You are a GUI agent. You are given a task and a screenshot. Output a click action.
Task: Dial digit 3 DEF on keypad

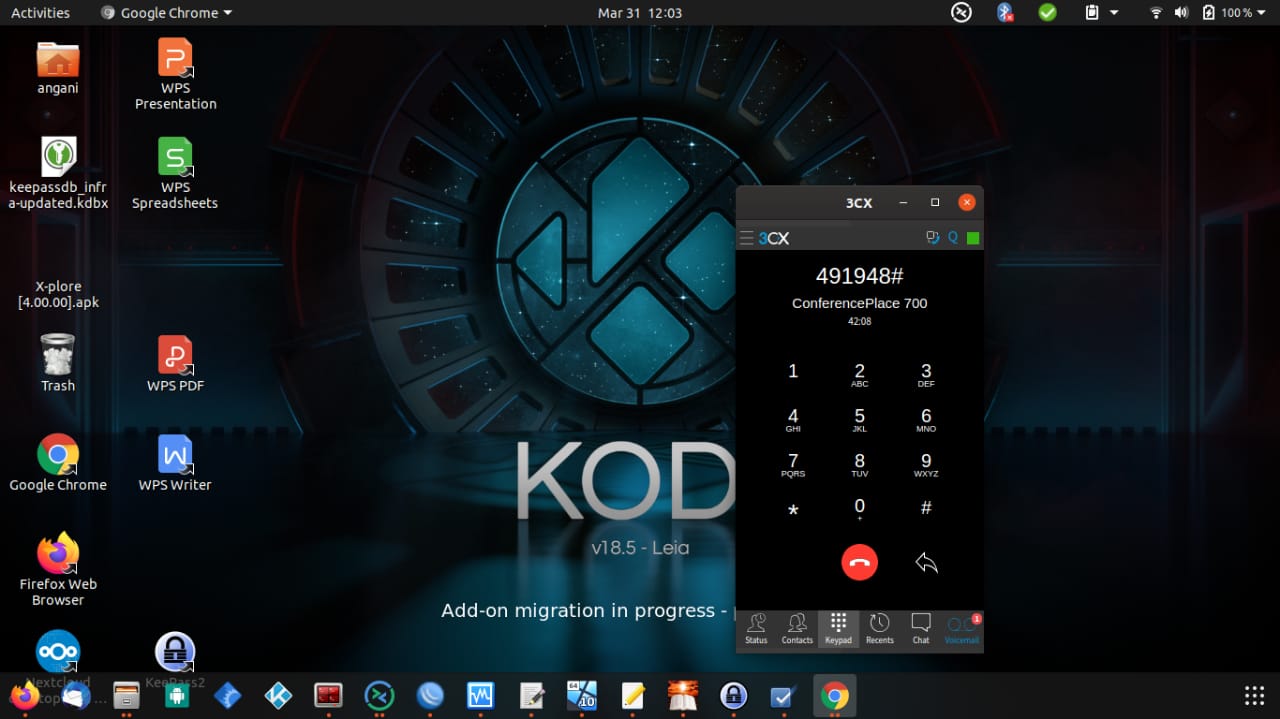926,375
